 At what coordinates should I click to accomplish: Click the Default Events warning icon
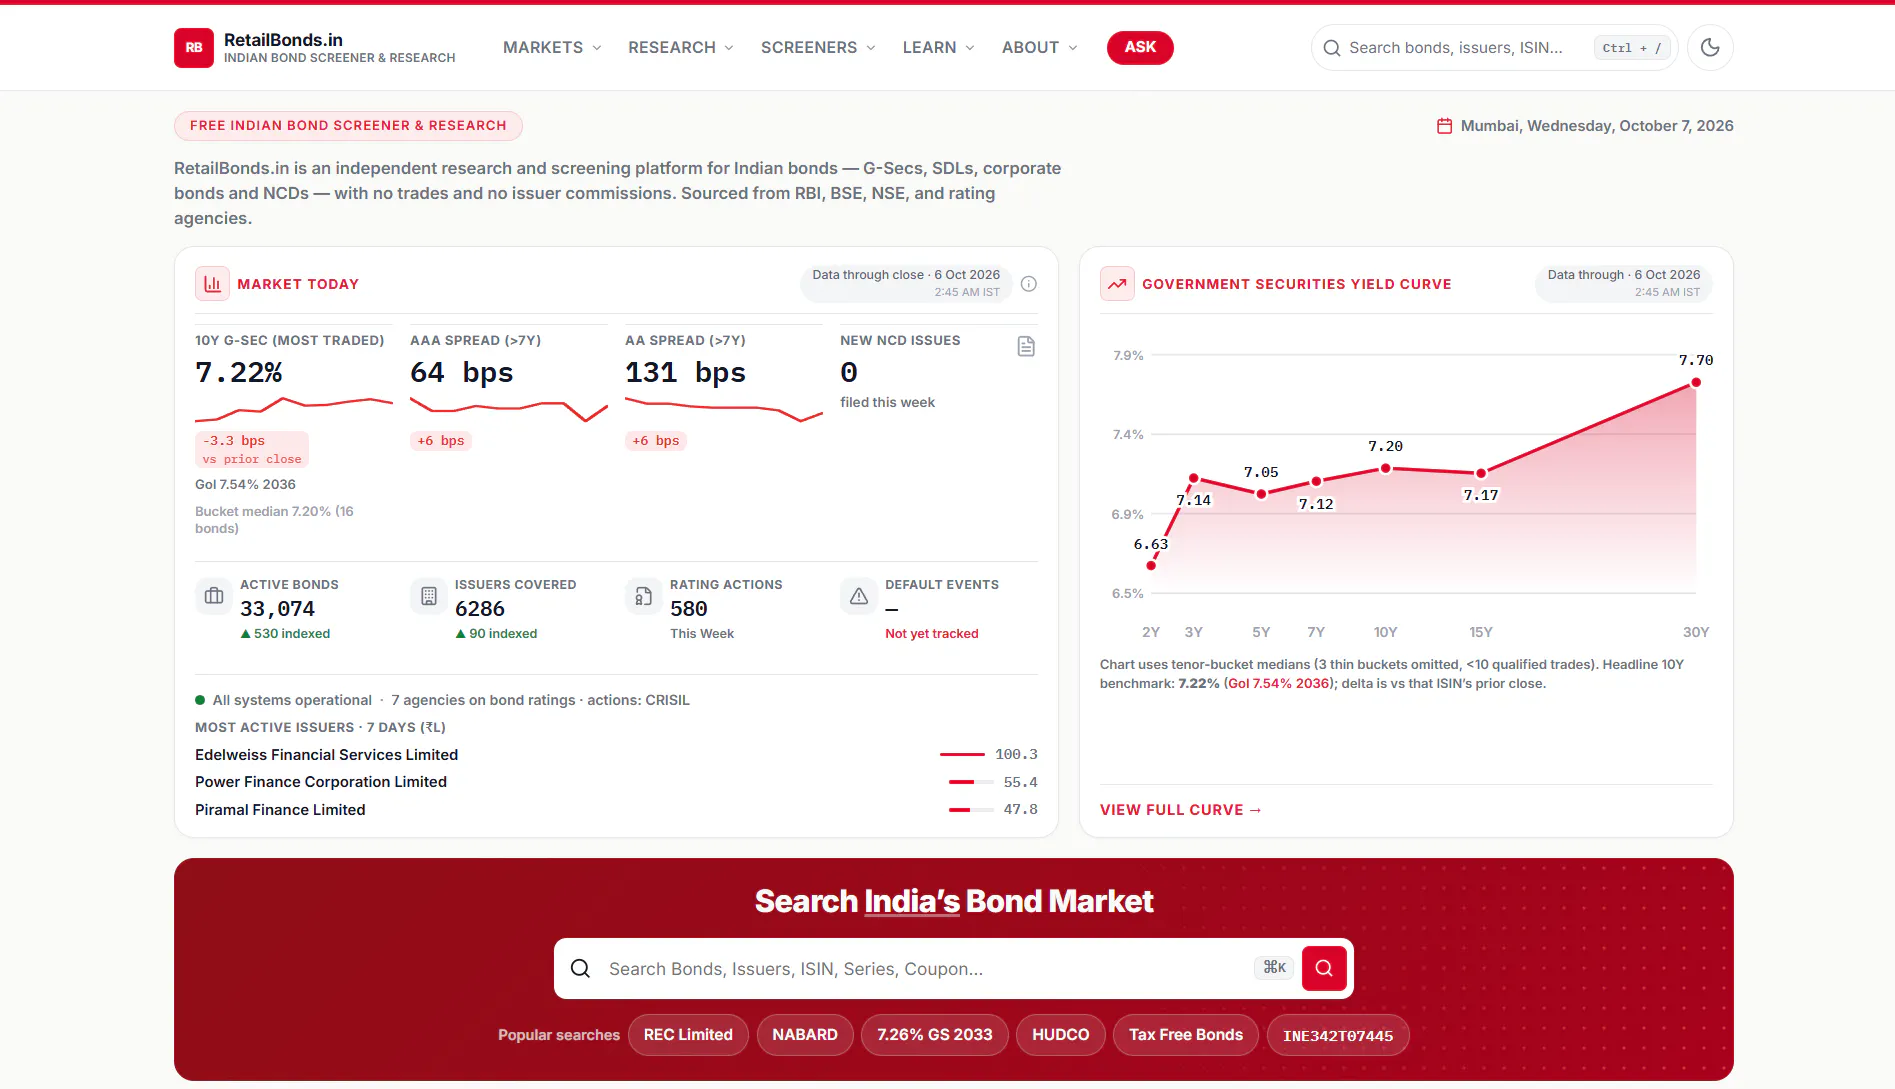[x=859, y=596]
